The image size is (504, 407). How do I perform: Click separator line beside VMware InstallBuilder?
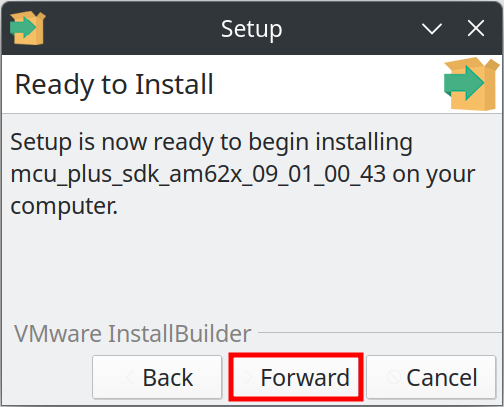point(380,332)
